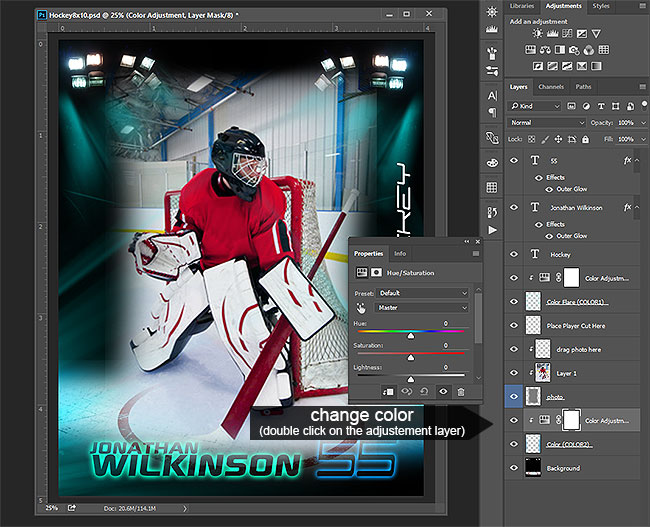The width and height of the screenshot is (650, 527).
Task: Open the Character panel from the dock
Action: (x=492, y=96)
